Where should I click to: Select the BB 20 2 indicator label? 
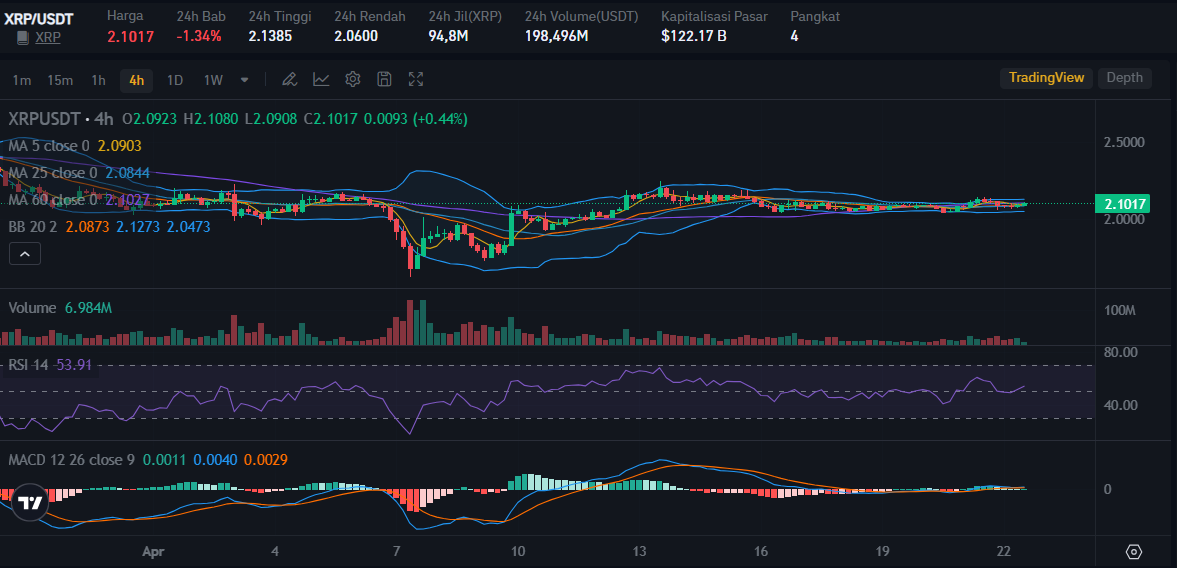(33, 226)
